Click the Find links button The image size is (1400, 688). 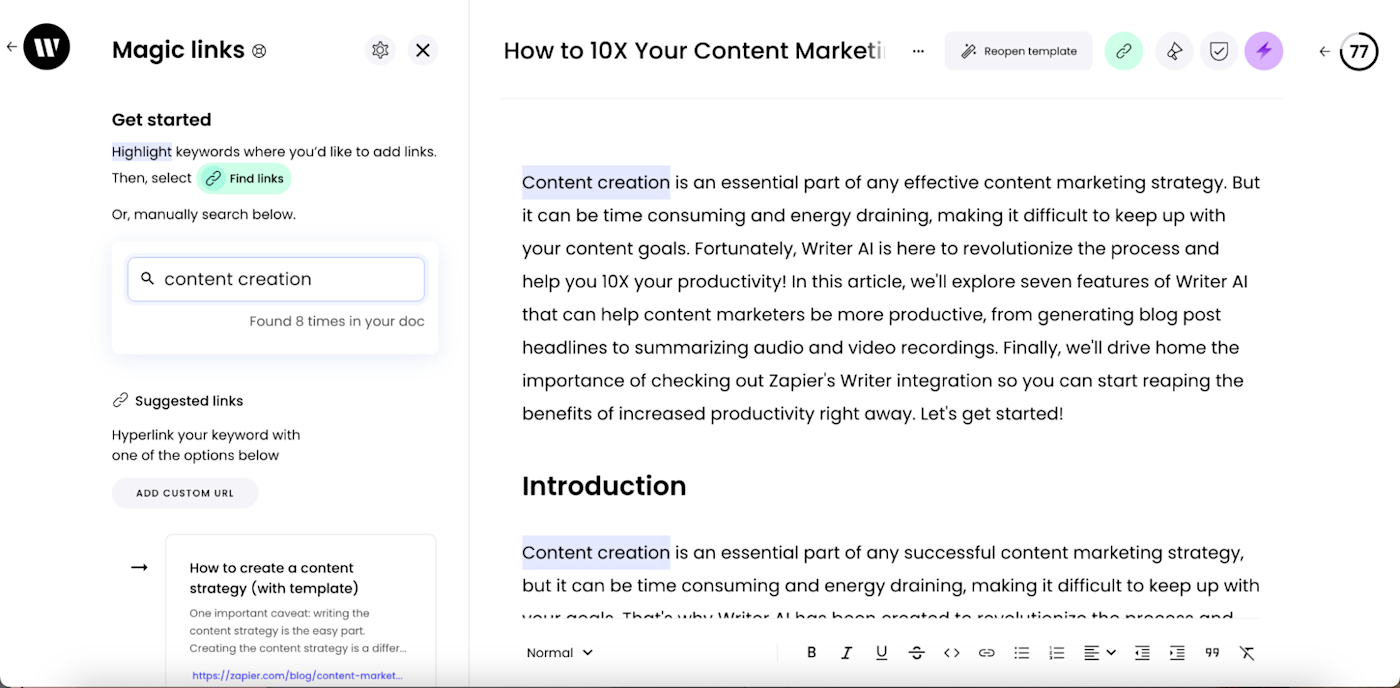tap(245, 179)
